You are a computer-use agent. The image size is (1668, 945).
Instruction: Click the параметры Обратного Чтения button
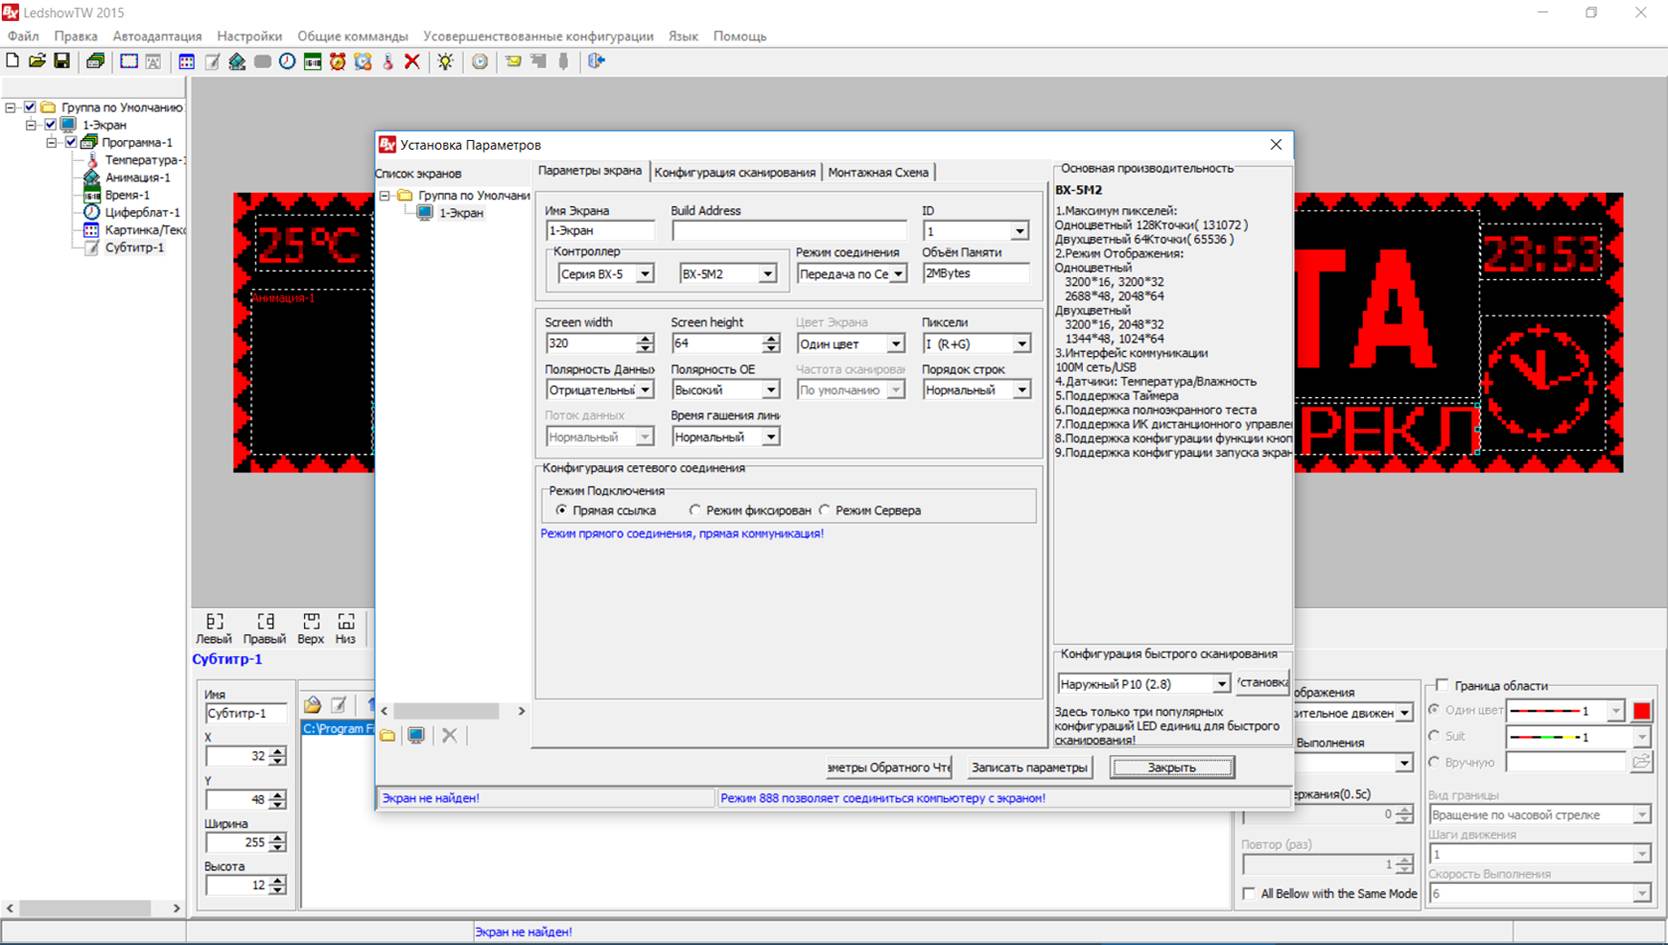pos(889,767)
